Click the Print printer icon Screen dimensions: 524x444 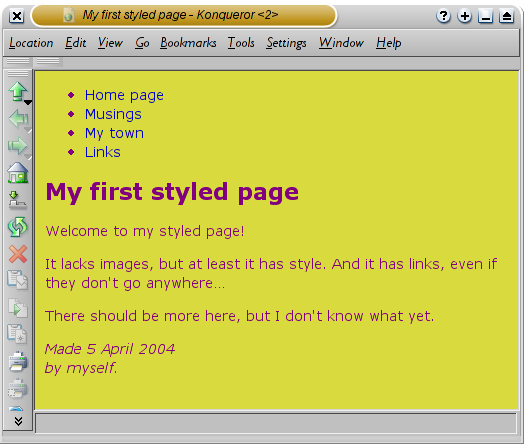(x=18, y=362)
